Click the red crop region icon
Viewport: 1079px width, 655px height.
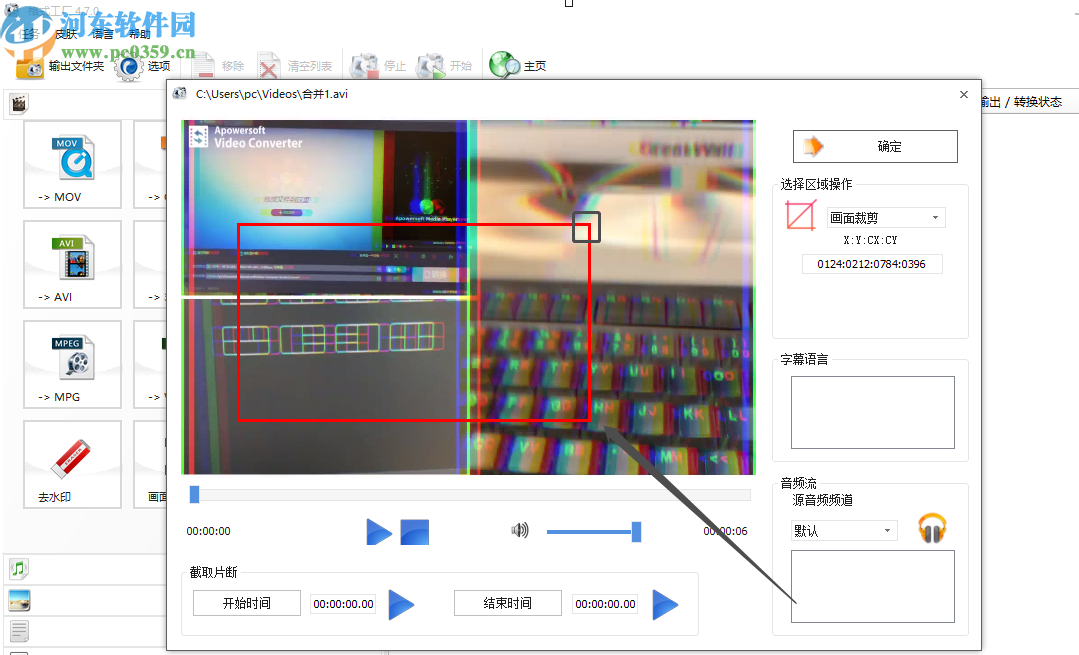800,216
